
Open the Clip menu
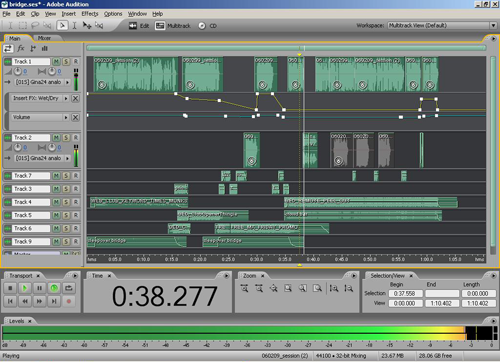(35, 14)
